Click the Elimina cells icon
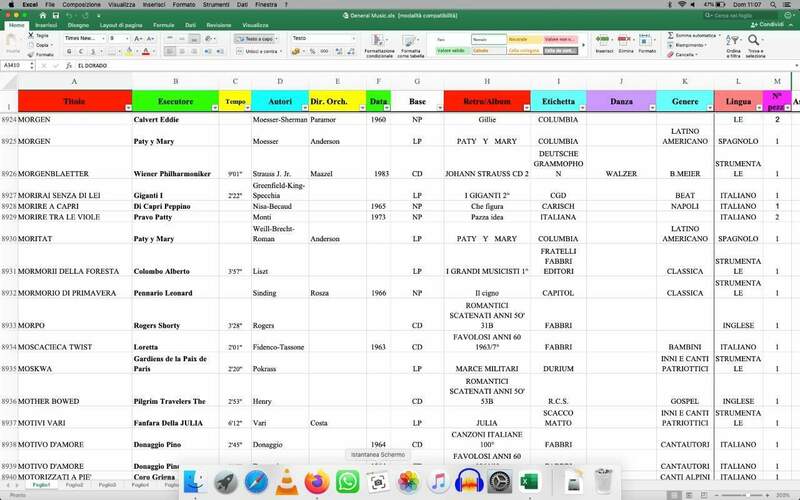The width and height of the screenshot is (800, 500). (x=627, y=41)
